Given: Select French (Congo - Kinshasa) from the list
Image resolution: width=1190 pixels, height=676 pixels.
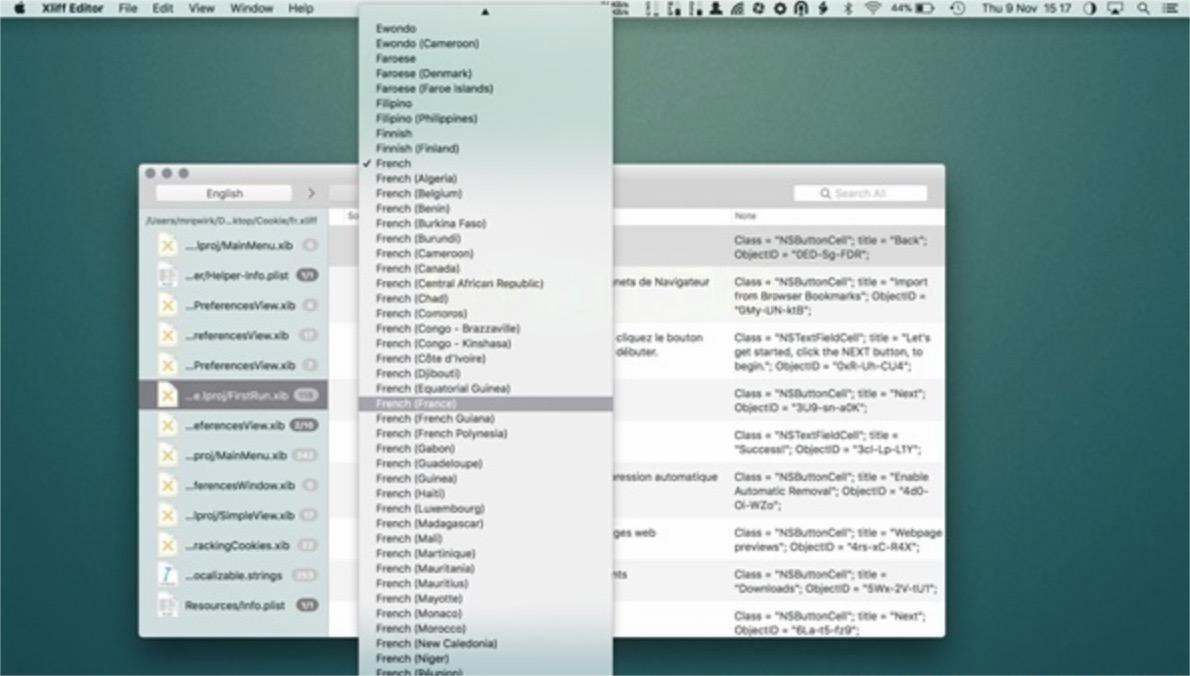Looking at the screenshot, I should [x=486, y=344].
